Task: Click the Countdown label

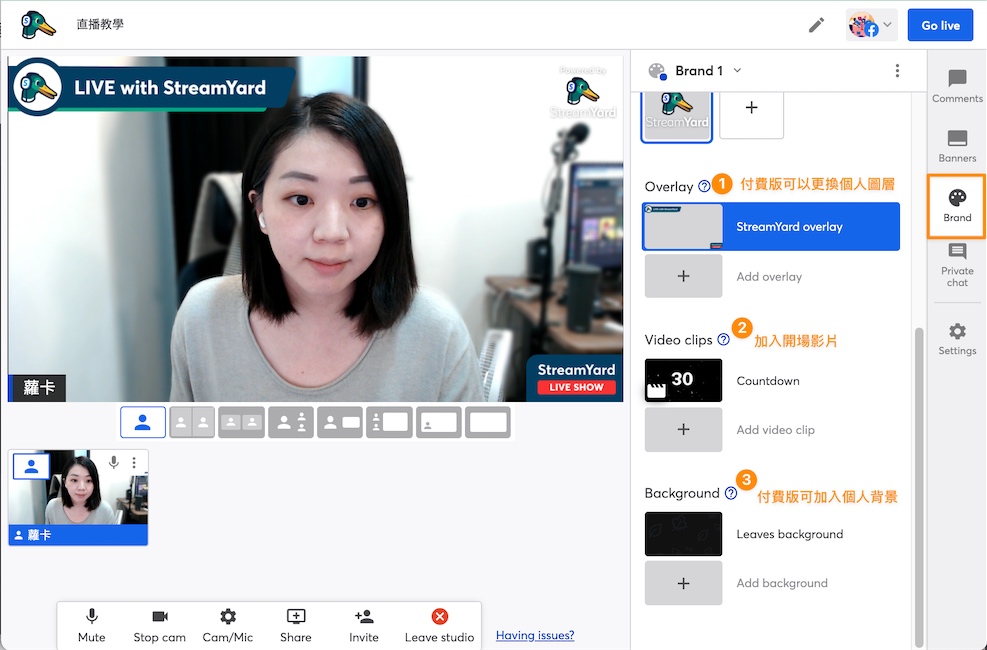Action: 767,381
